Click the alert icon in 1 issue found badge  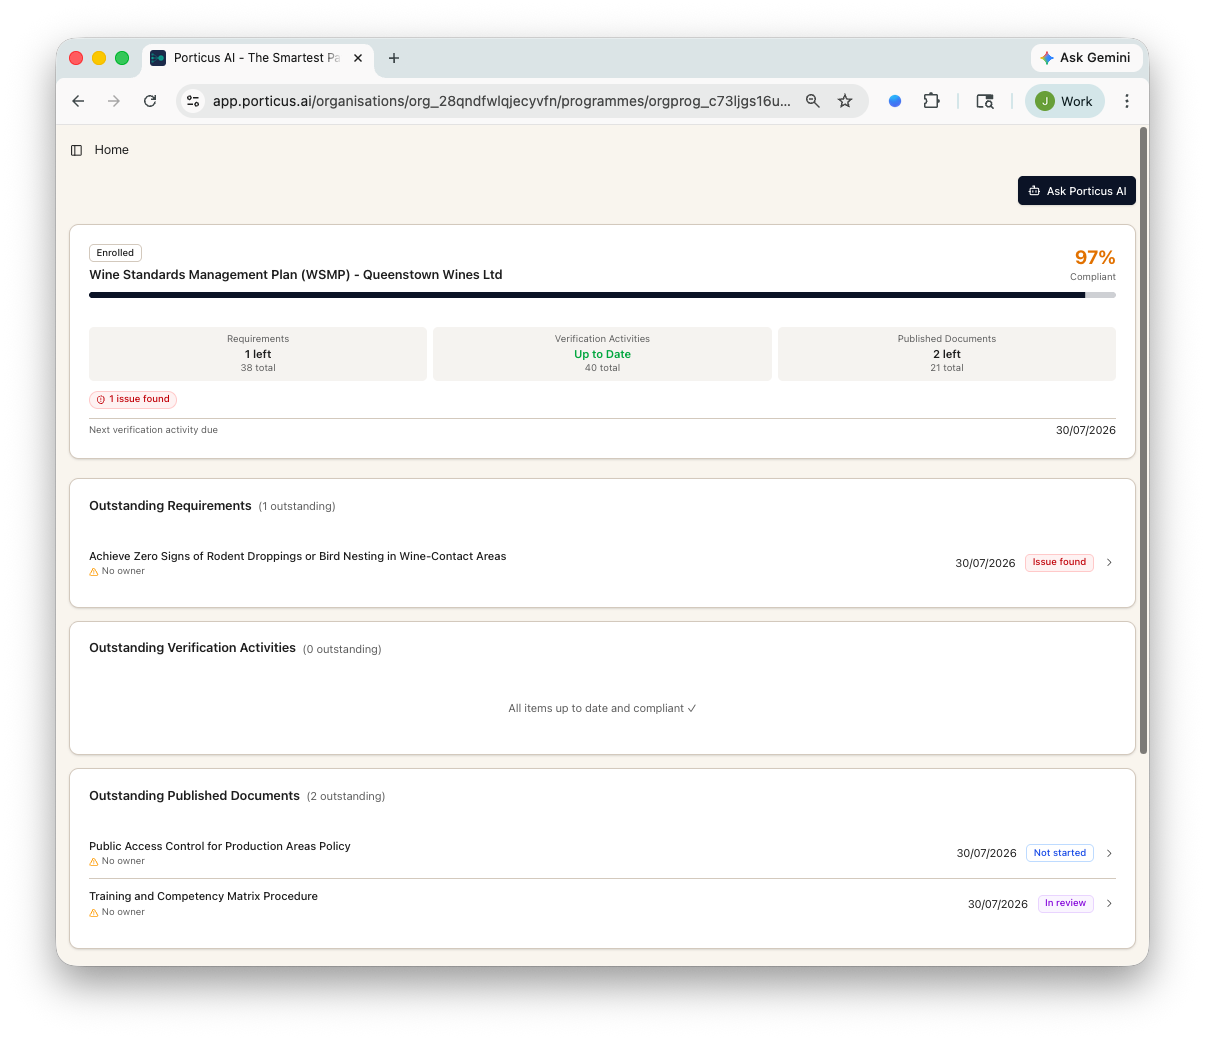(100, 400)
